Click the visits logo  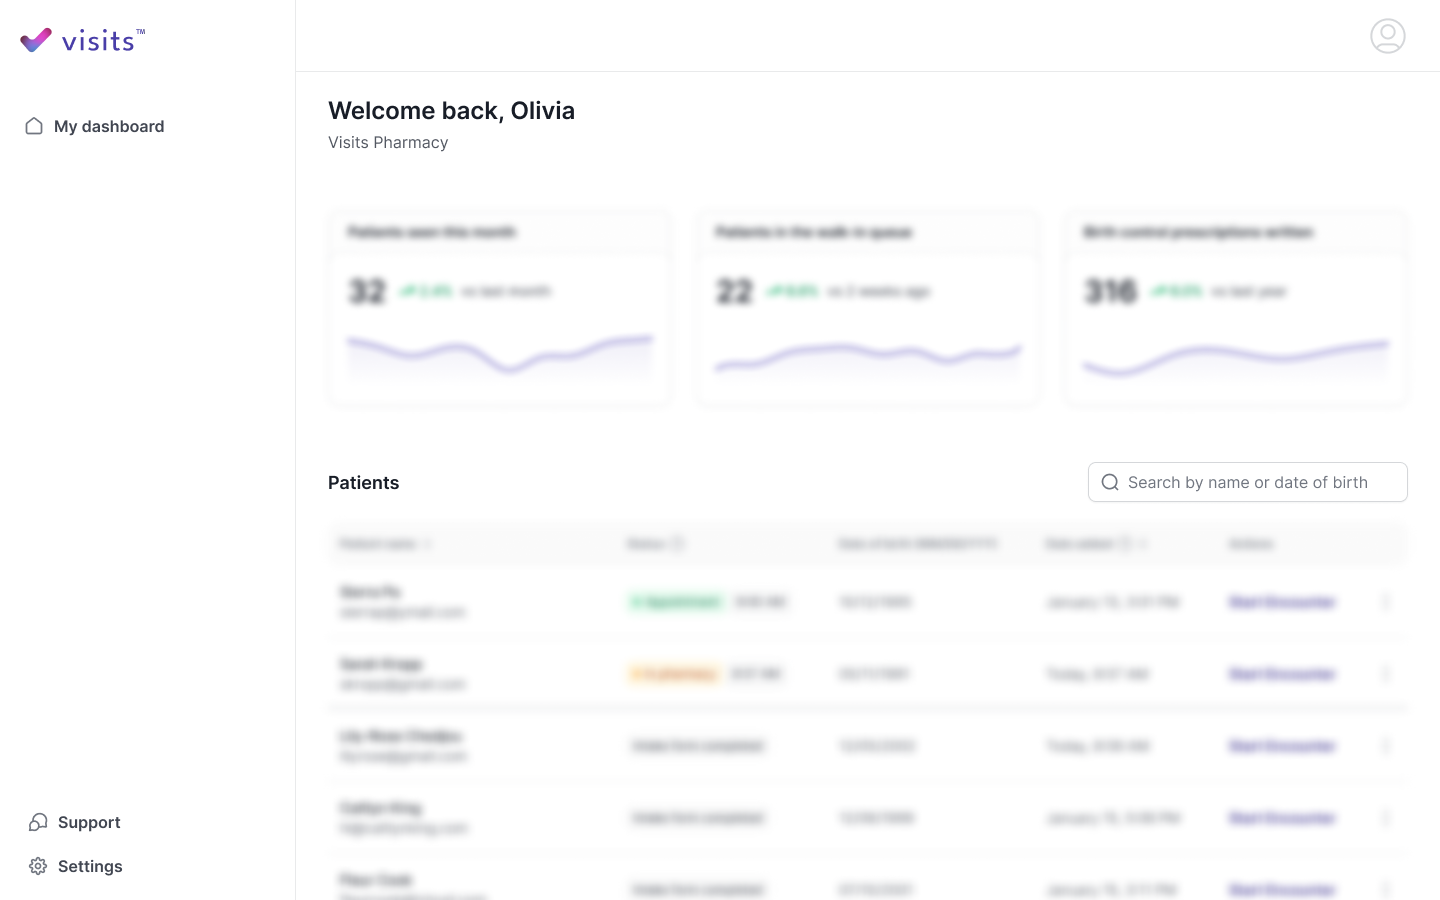[80, 40]
